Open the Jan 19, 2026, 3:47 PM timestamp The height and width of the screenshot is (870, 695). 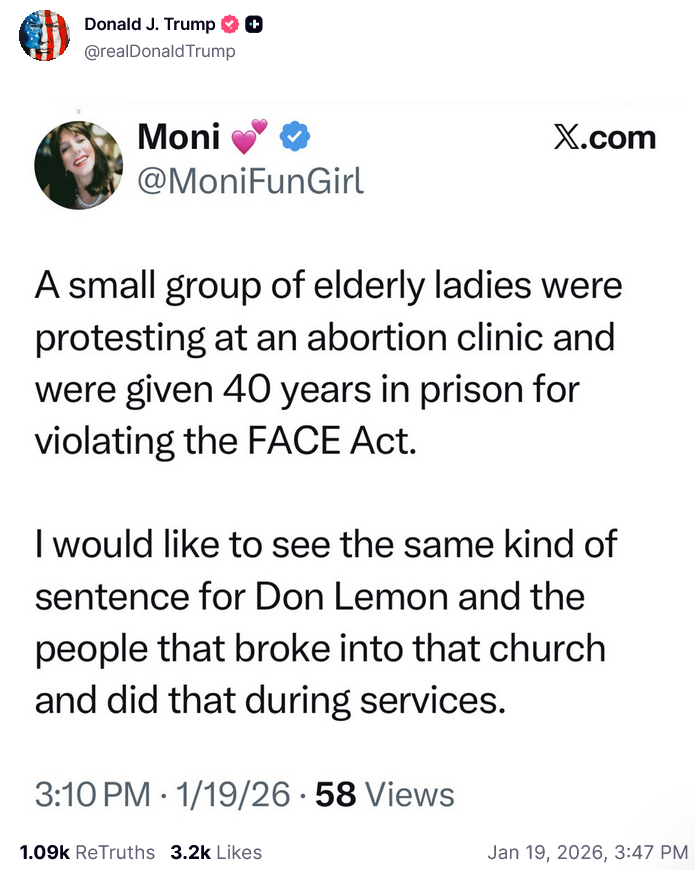(x=588, y=852)
